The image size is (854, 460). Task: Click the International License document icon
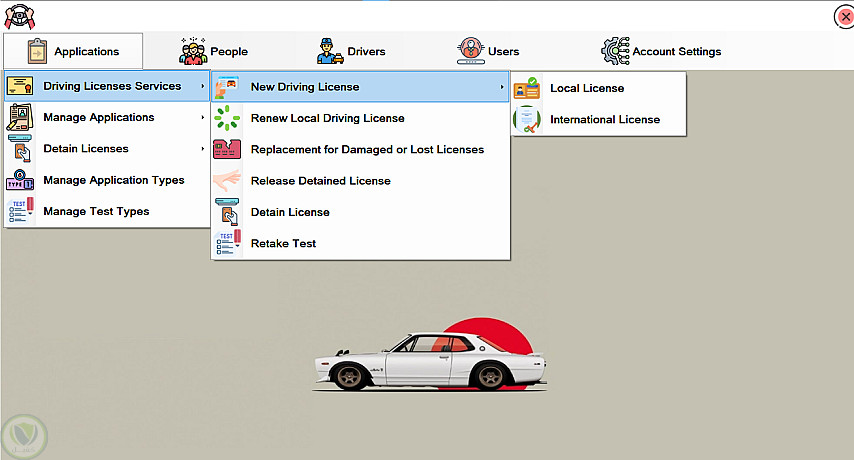coord(527,119)
